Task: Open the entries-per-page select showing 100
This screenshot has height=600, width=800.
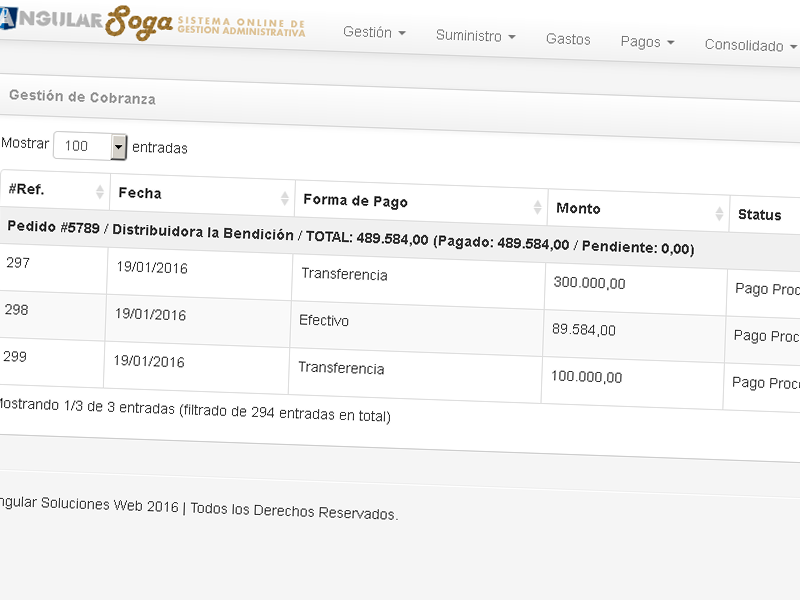Action: point(90,146)
